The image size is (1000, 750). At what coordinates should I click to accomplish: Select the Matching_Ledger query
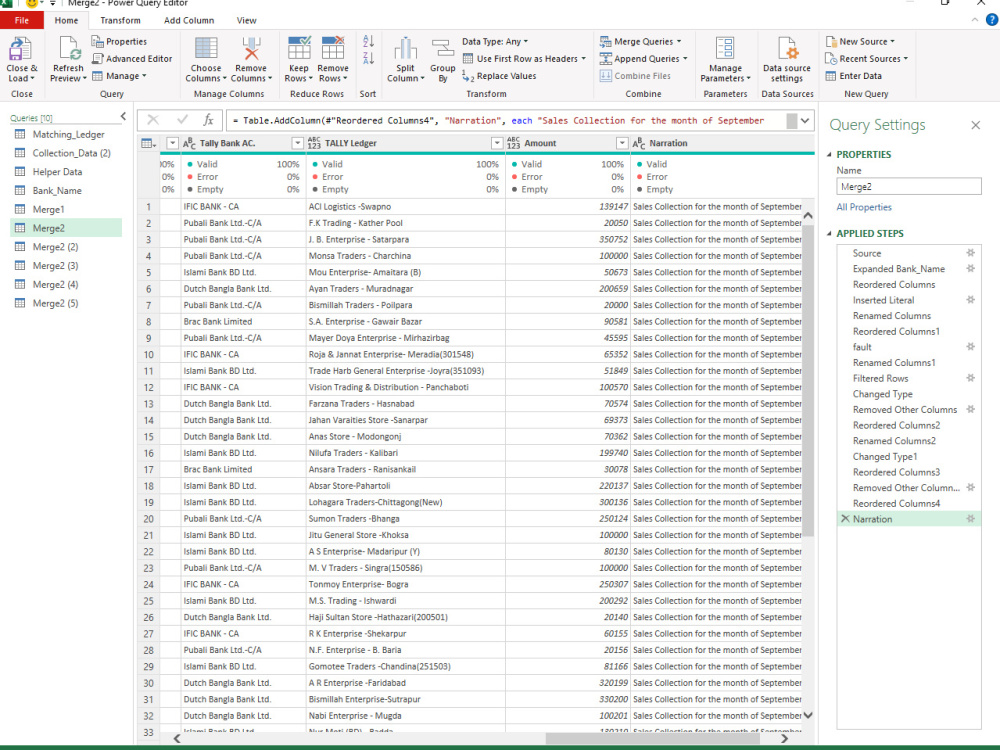coord(66,135)
